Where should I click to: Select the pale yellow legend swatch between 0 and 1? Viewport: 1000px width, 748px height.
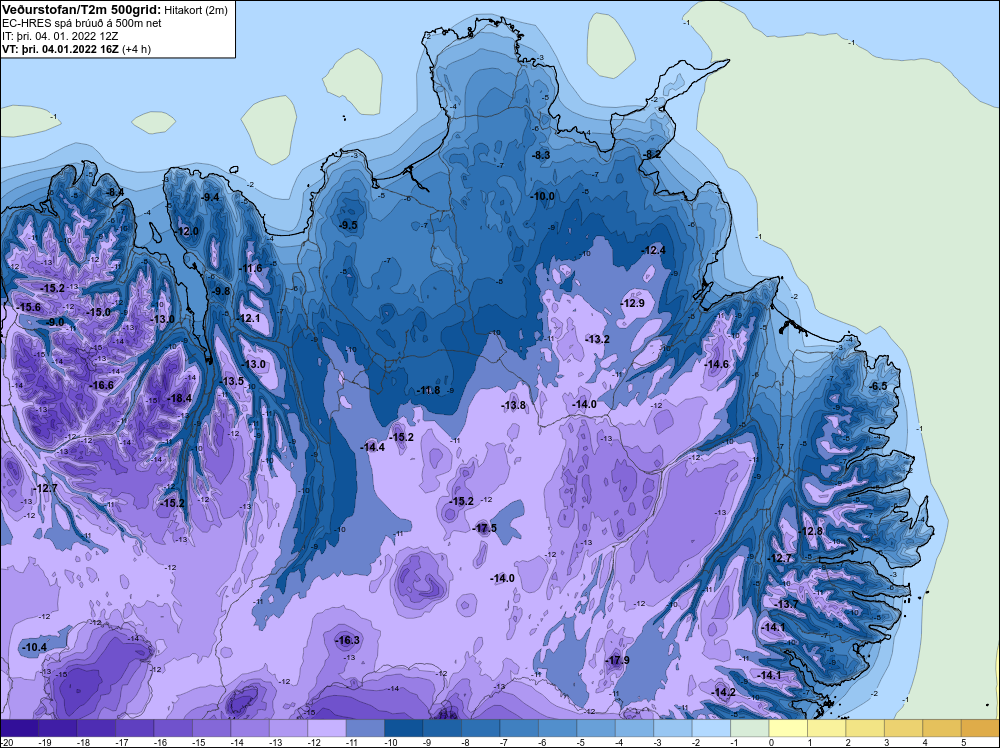pos(788,728)
